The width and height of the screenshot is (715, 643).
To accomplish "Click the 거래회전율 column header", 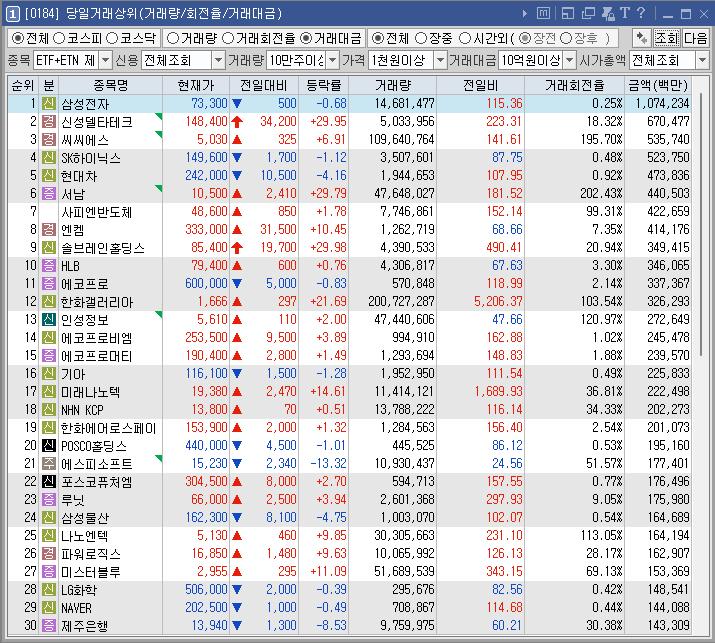I will [x=575, y=85].
